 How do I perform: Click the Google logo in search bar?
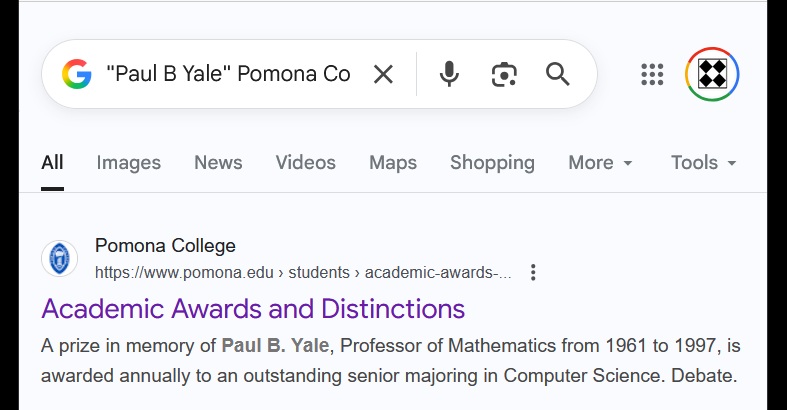[x=76, y=74]
